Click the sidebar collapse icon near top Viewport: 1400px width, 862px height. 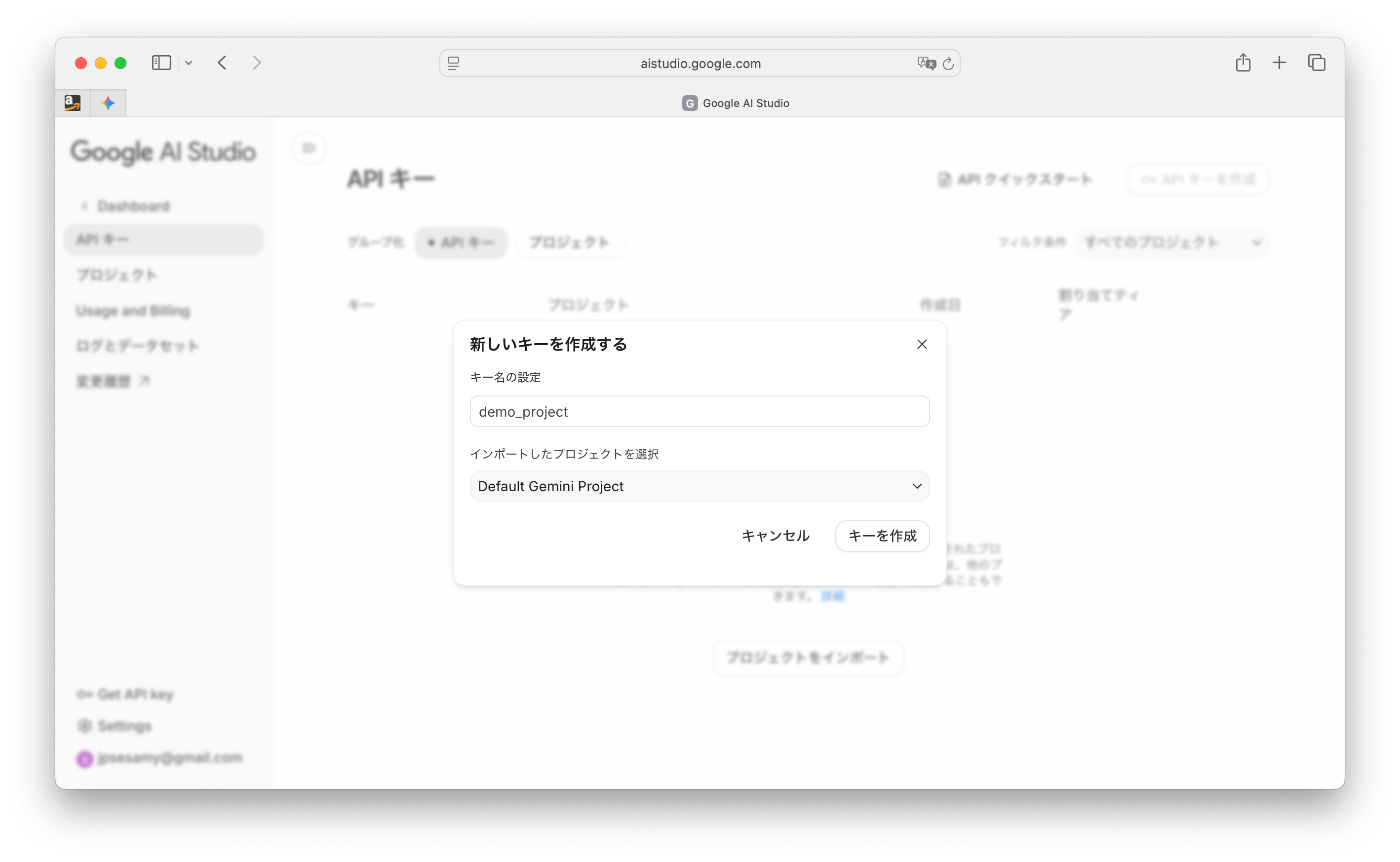click(x=309, y=148)
